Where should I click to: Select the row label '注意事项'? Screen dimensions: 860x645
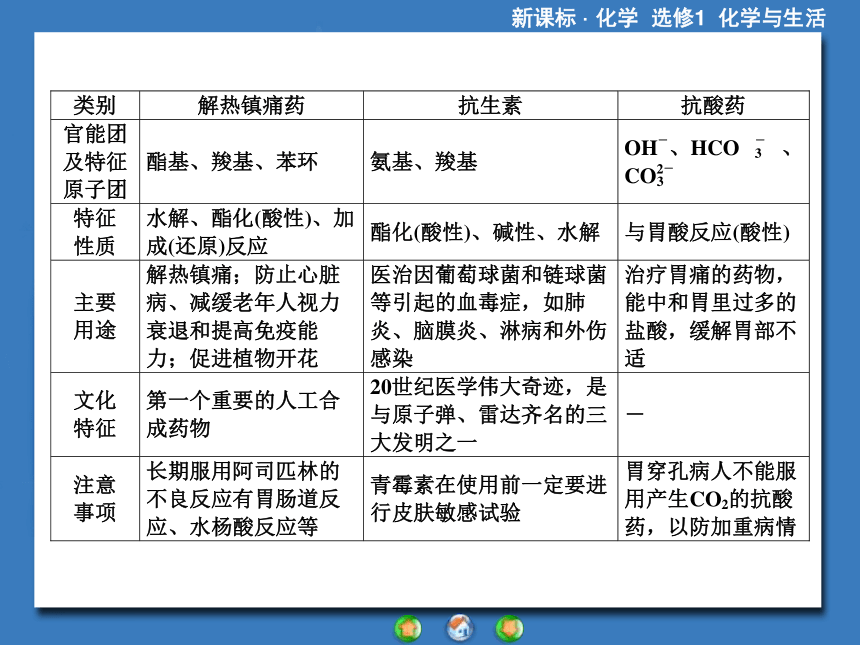pos(95,499)
